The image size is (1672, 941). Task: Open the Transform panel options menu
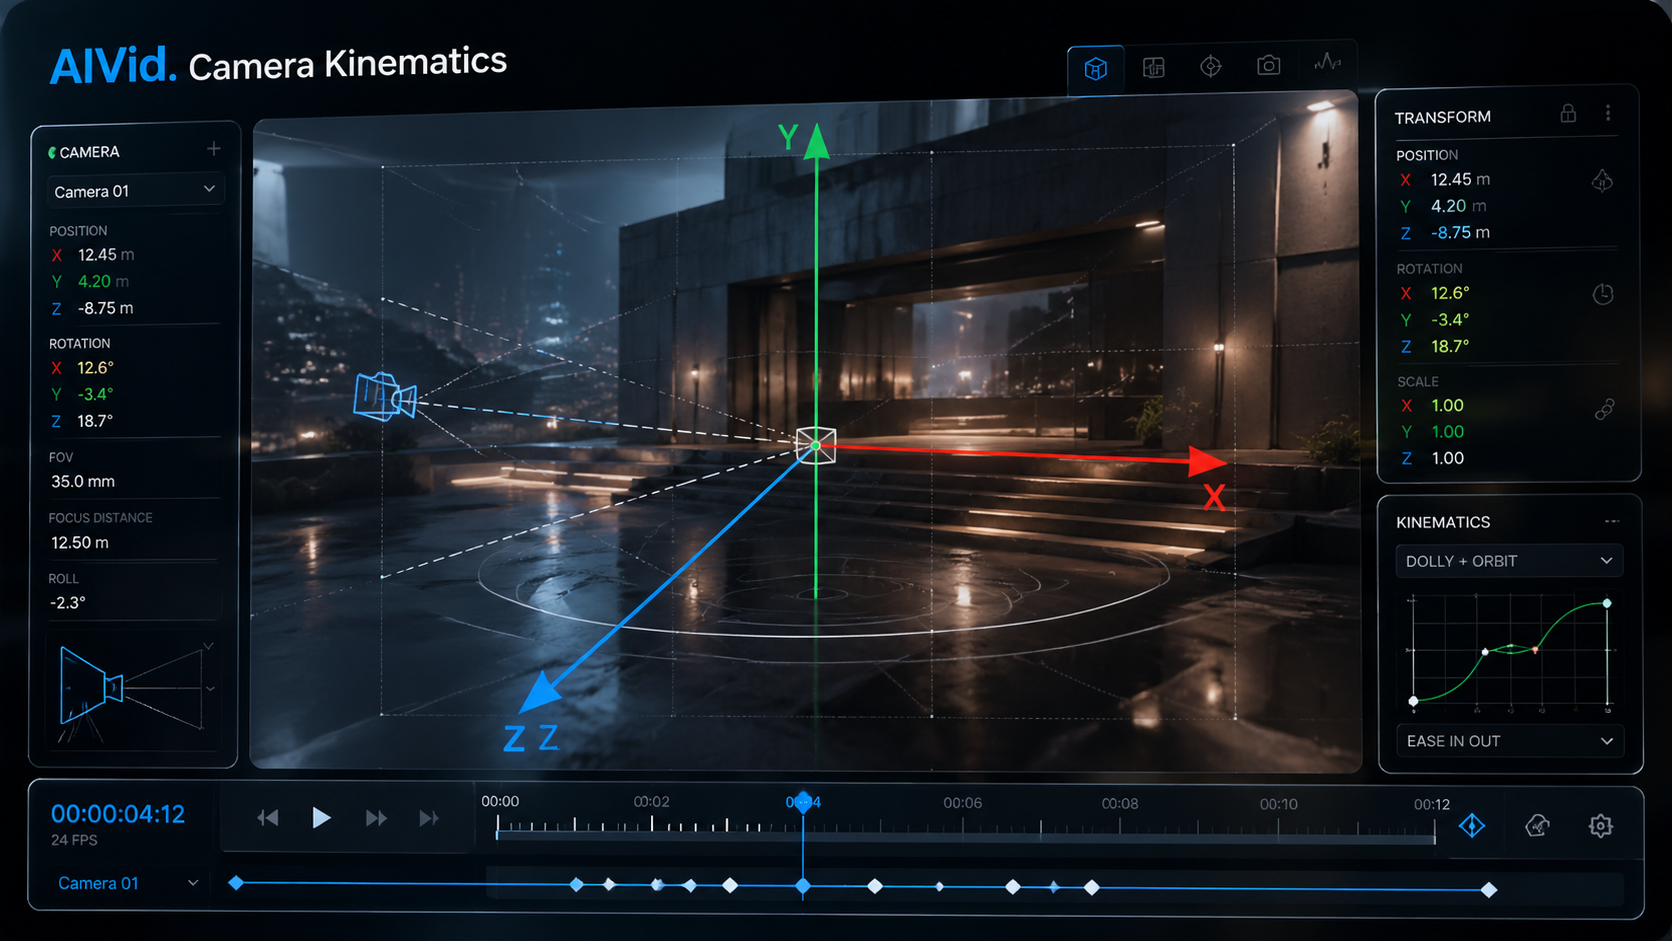coord(1608,114)
